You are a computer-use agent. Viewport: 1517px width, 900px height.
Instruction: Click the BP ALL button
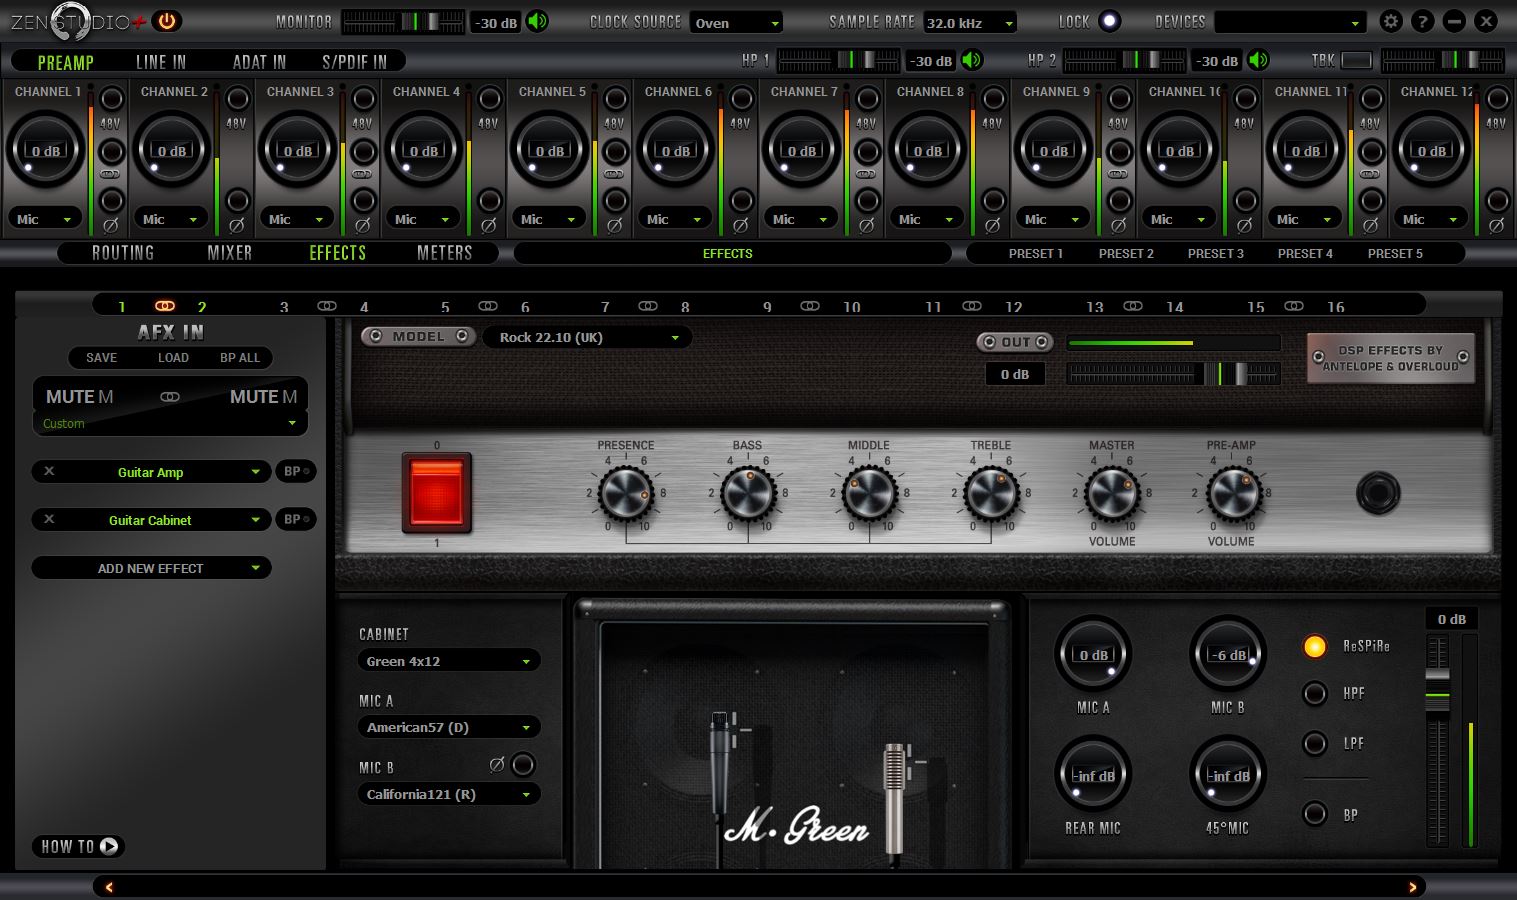tap(240, 357)
